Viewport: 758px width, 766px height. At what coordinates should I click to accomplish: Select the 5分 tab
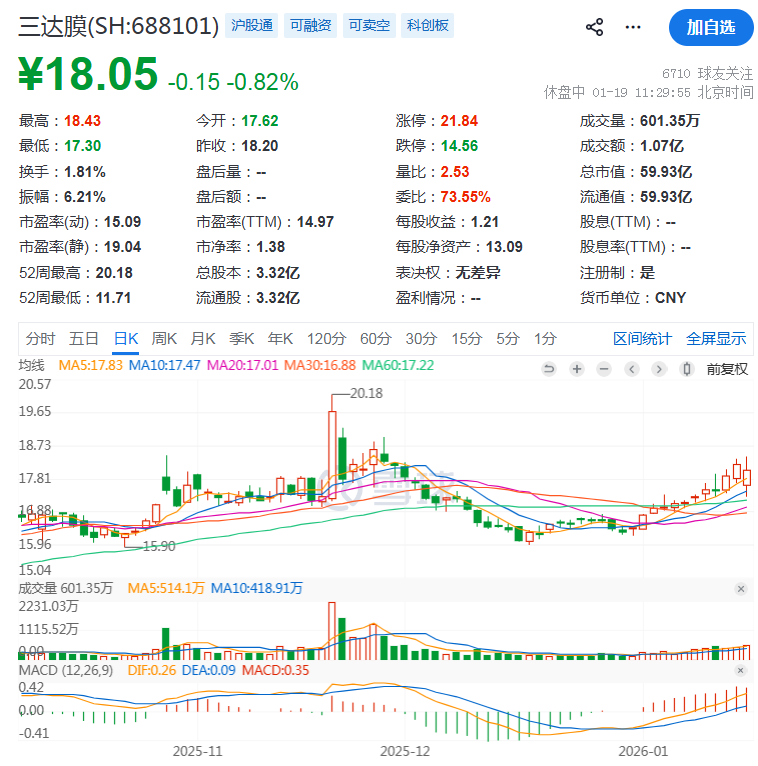point(507,339)
